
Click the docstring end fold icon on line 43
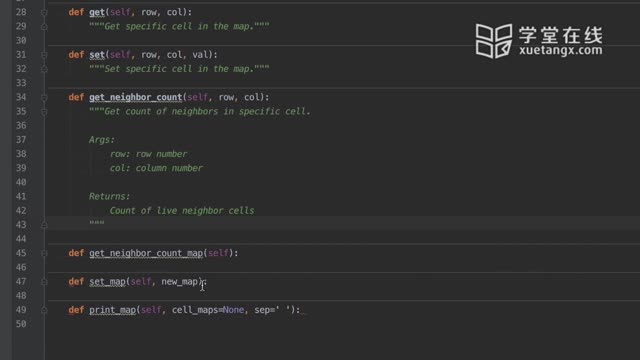(x=44, y=225)
